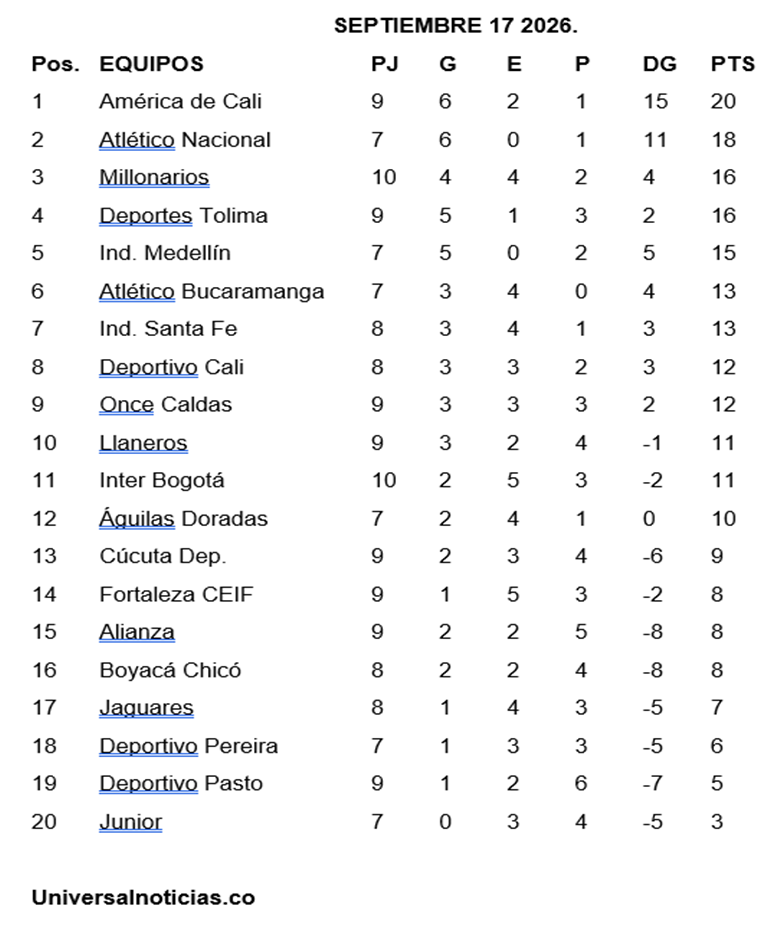Click the DG column header
The image size is (775, 930).
pos(659,64)
